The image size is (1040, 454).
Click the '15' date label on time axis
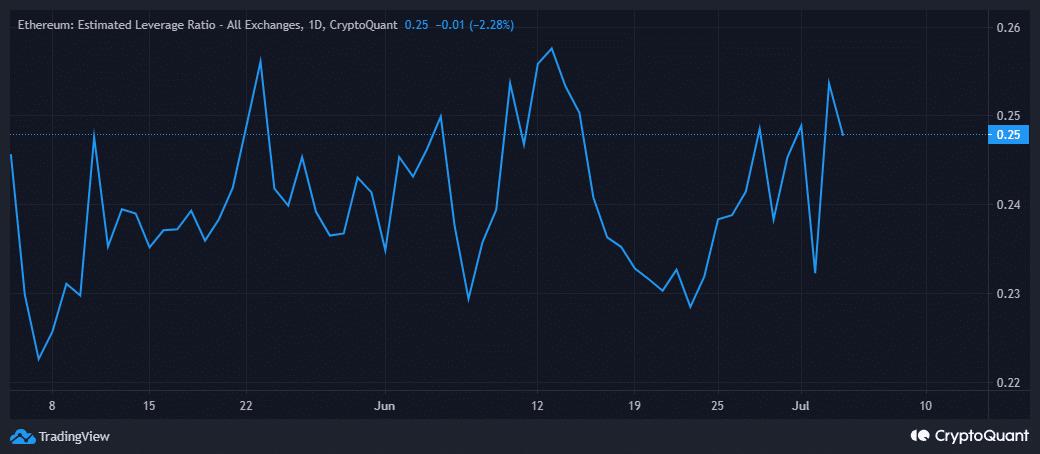click(149, 406)
